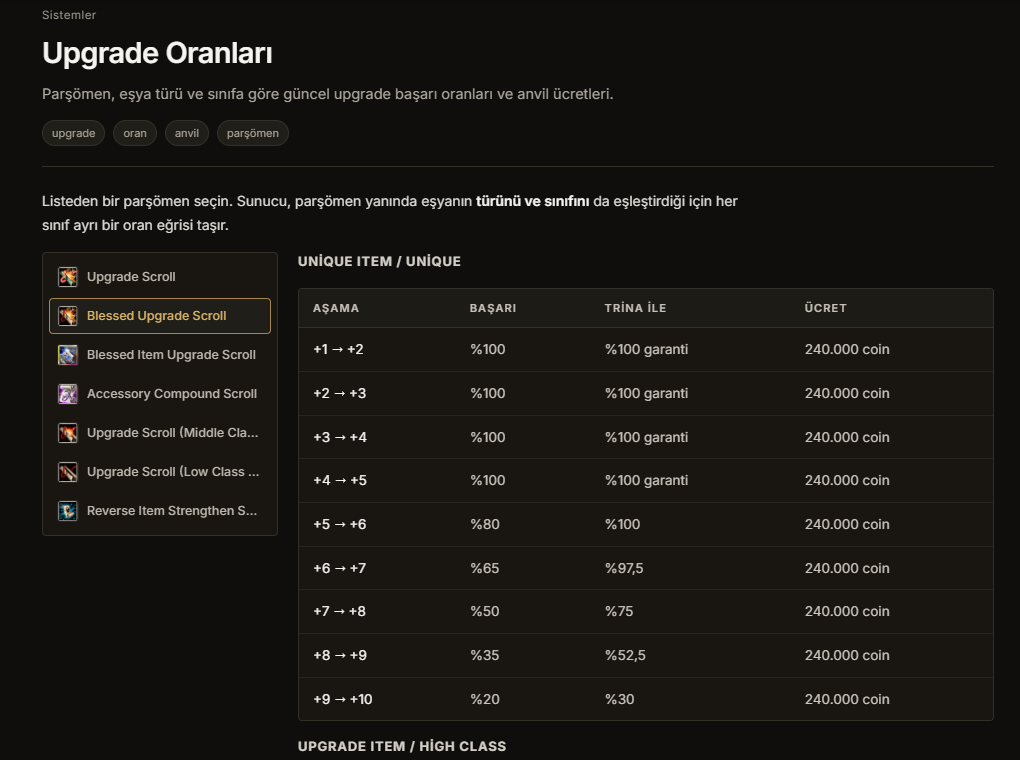Open the Upgrade Scroll (Low Class ... entry
This screenshot has width=1020, height=760.
tap(160, 472)
